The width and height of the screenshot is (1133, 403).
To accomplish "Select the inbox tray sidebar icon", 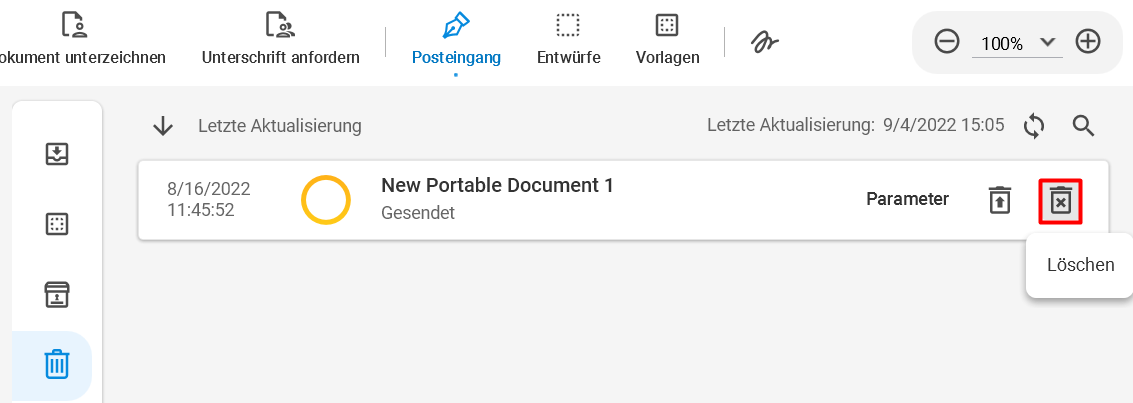I will coord(57,154).
